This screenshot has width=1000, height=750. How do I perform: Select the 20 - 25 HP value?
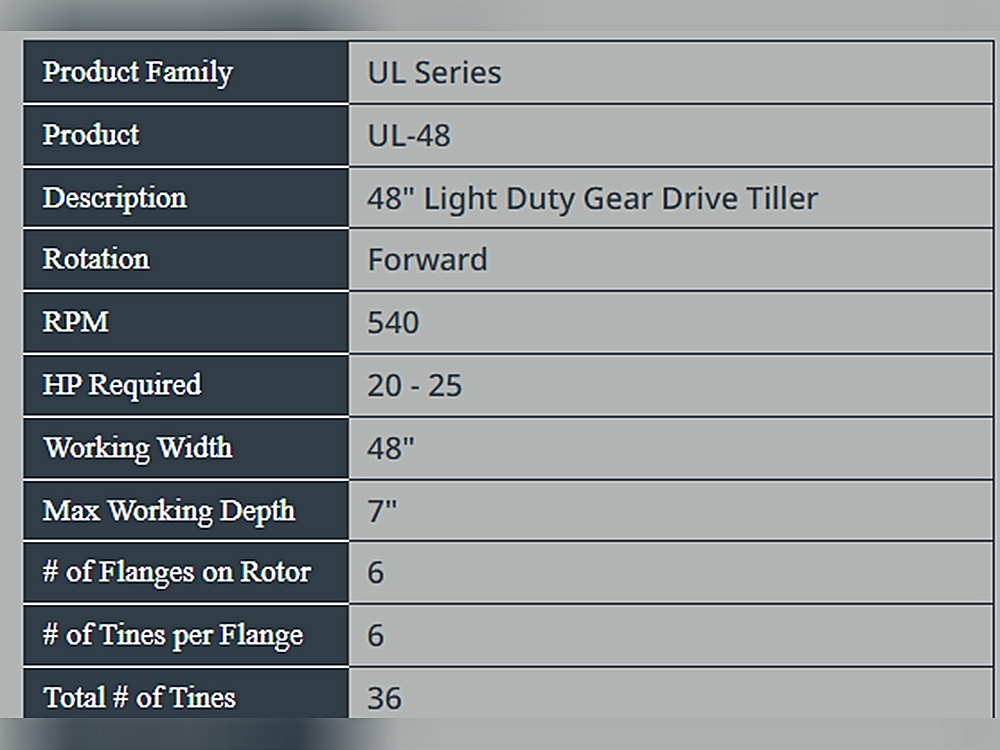(414, 386)
